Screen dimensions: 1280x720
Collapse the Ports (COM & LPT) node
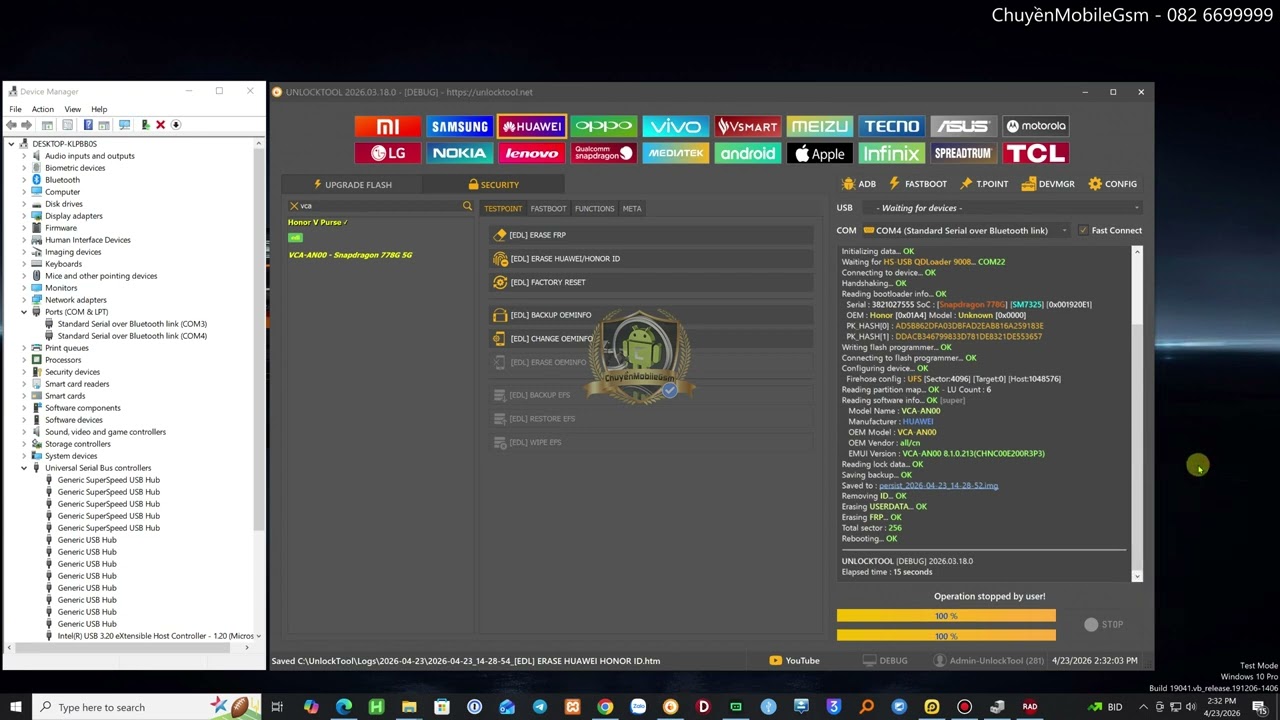coord(24,312)
